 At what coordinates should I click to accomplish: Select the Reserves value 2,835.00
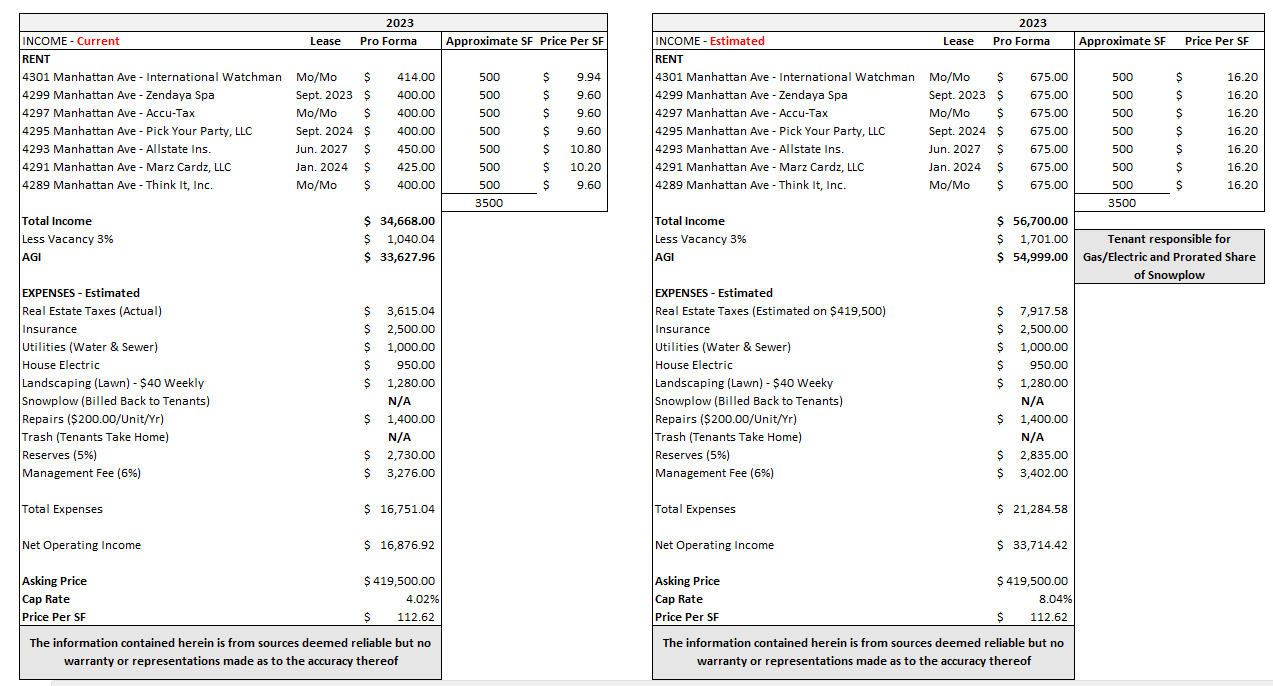tap(1043, 455)
